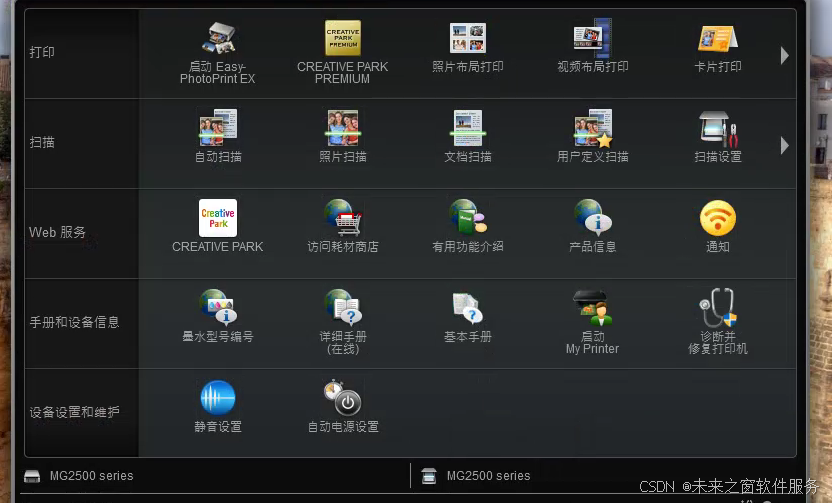This screenshot has height=503, width=832.
Task: Open 产品信息 product information
Action: [593, 226]
